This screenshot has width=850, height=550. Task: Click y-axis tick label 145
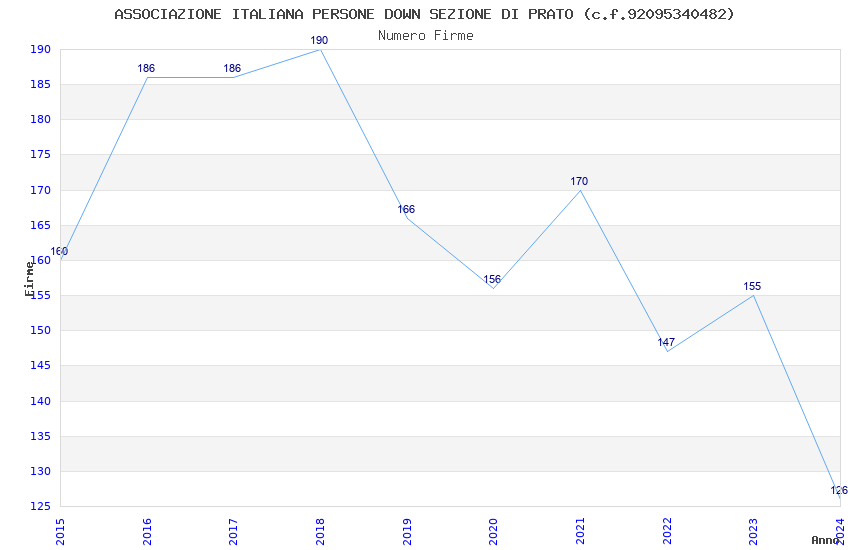click(x=40, y=366)
